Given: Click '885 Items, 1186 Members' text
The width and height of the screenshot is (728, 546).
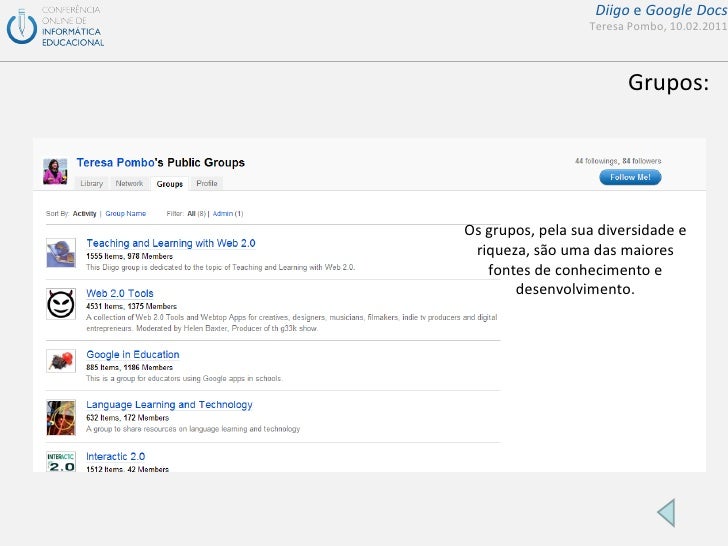Looking at the screenshot, I should tap(130, 367).
